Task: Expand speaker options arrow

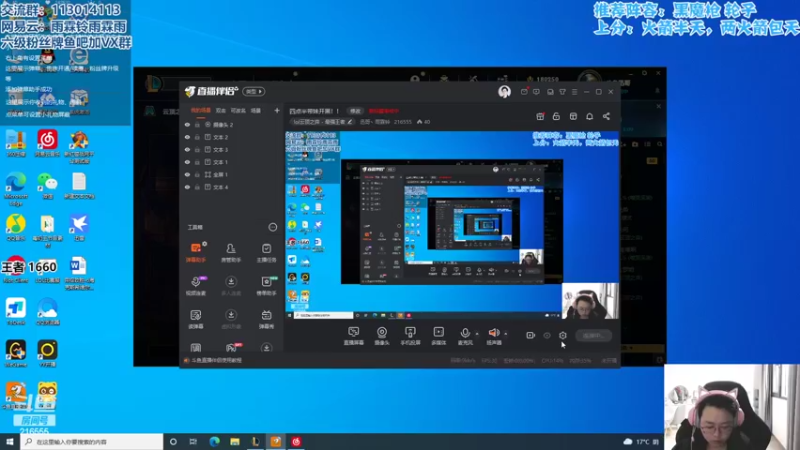Action: pos(506,334)
